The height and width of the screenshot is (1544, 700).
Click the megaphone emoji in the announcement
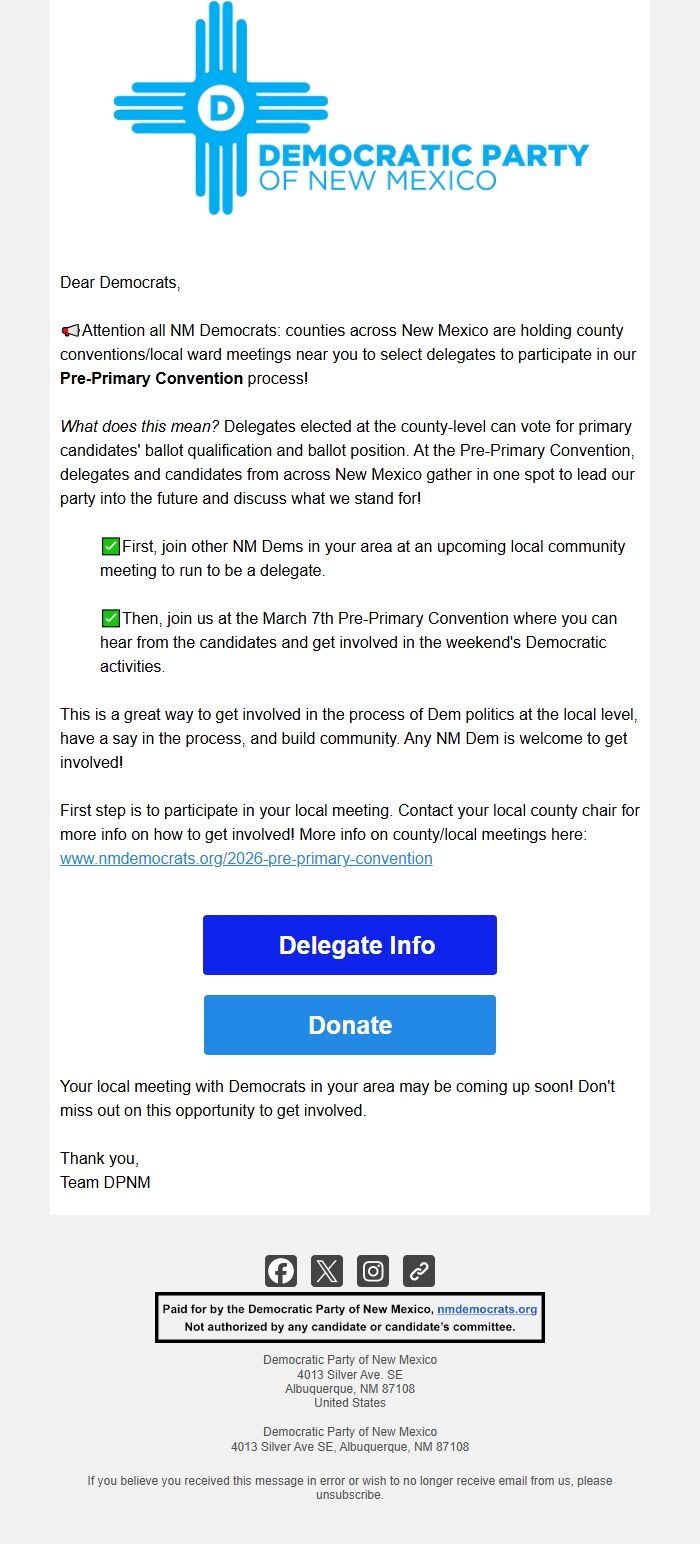click(69, 330)
